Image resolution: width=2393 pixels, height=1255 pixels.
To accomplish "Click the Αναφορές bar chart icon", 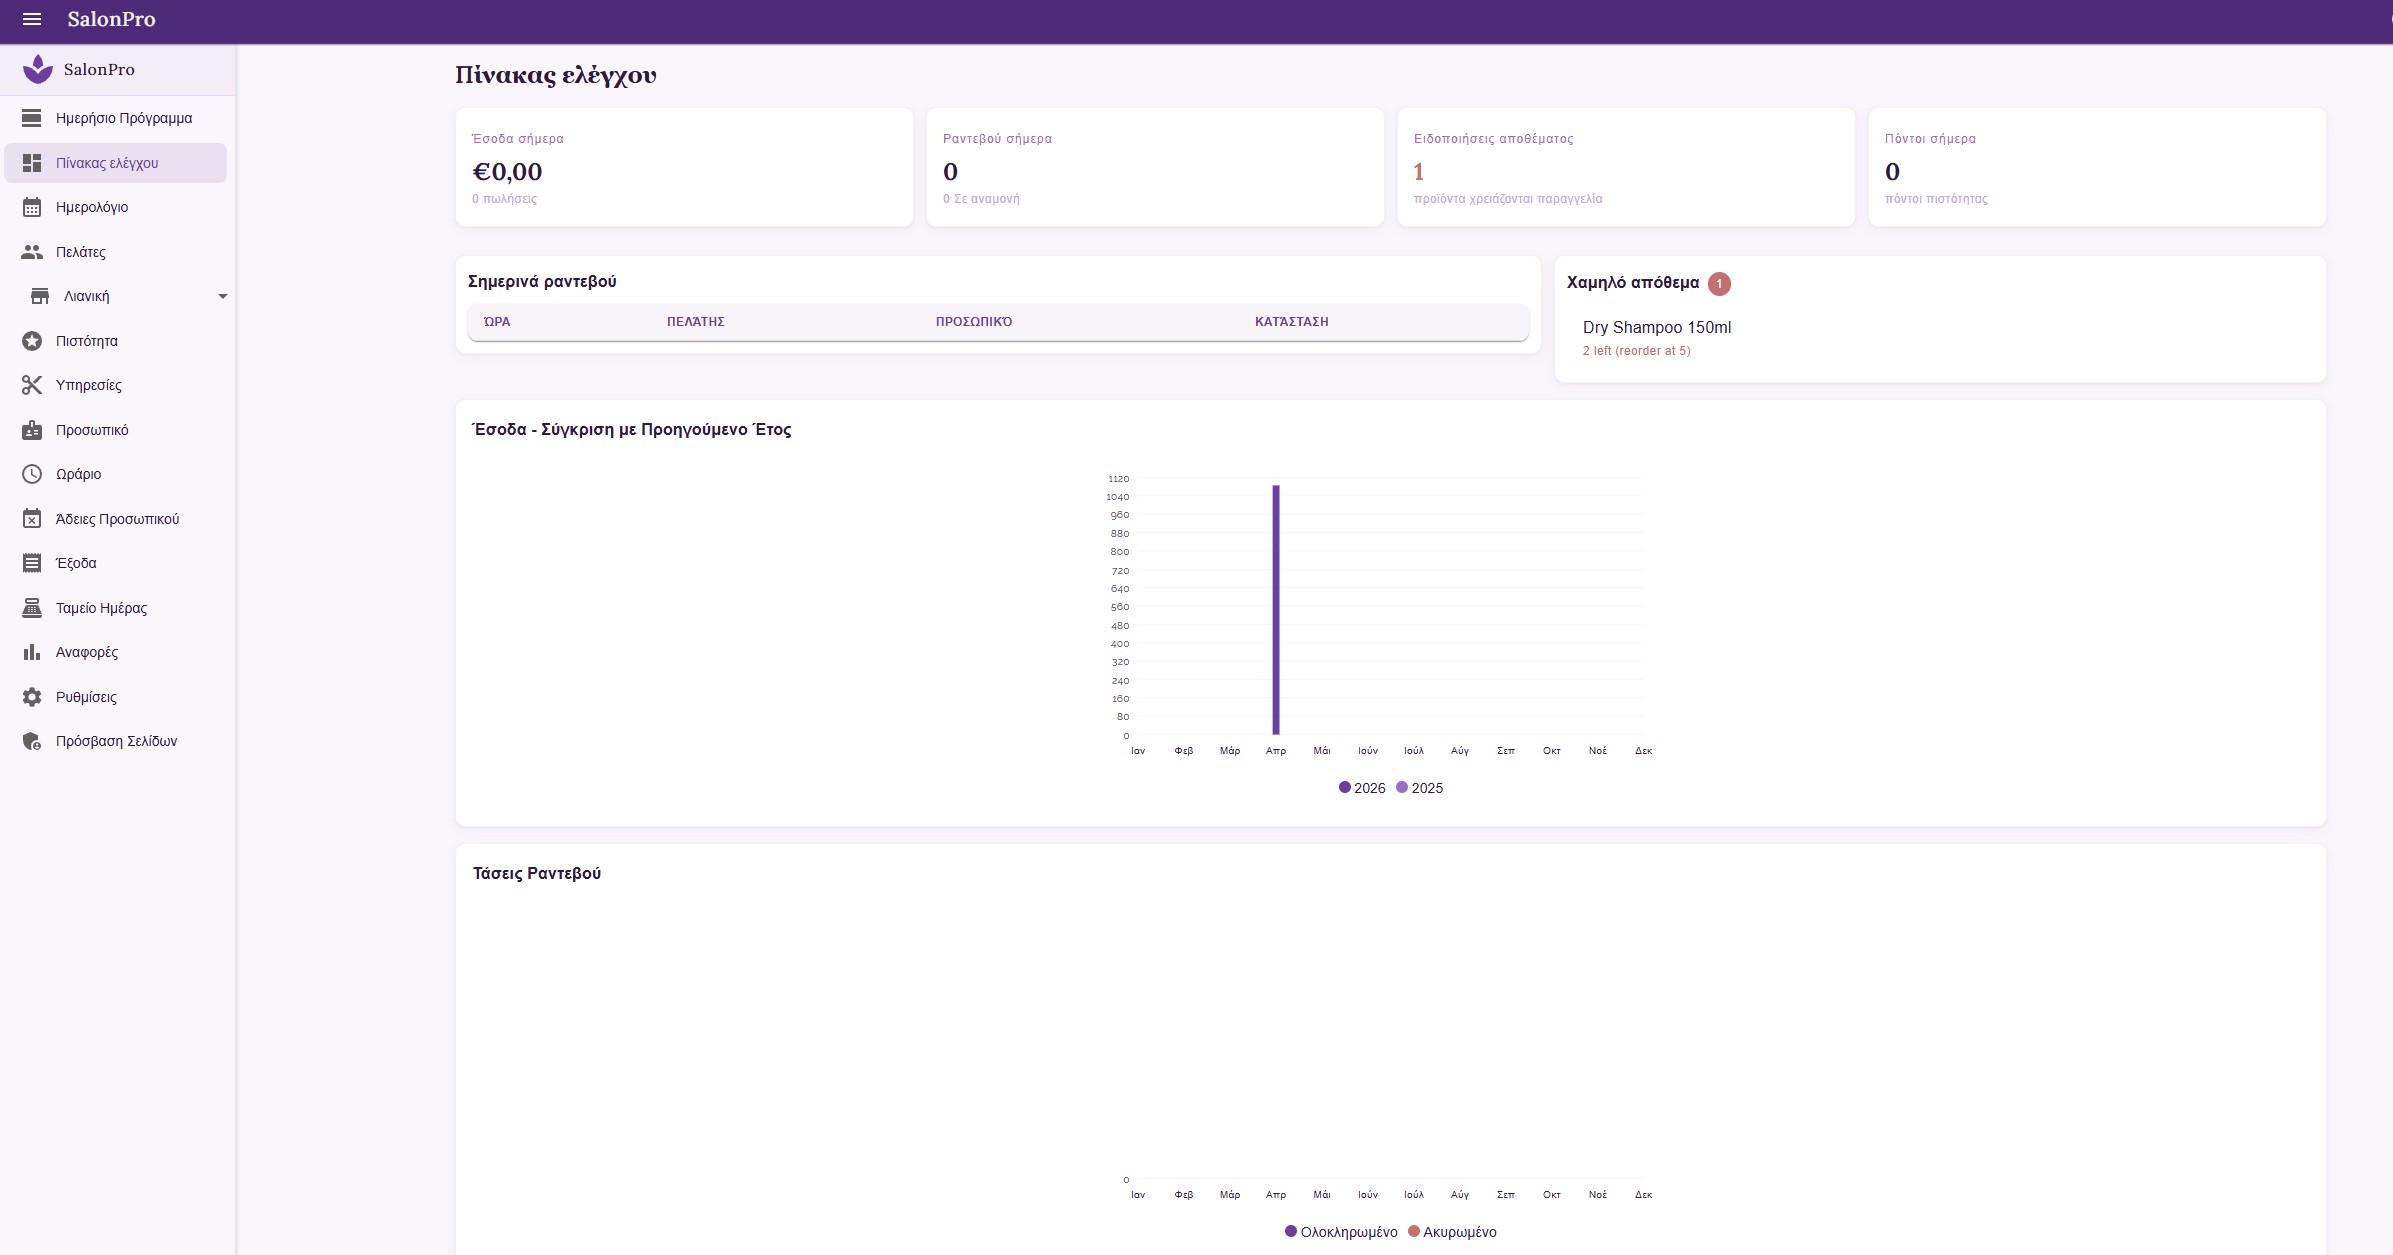I will pyautogui.click(x=32, y=652).
